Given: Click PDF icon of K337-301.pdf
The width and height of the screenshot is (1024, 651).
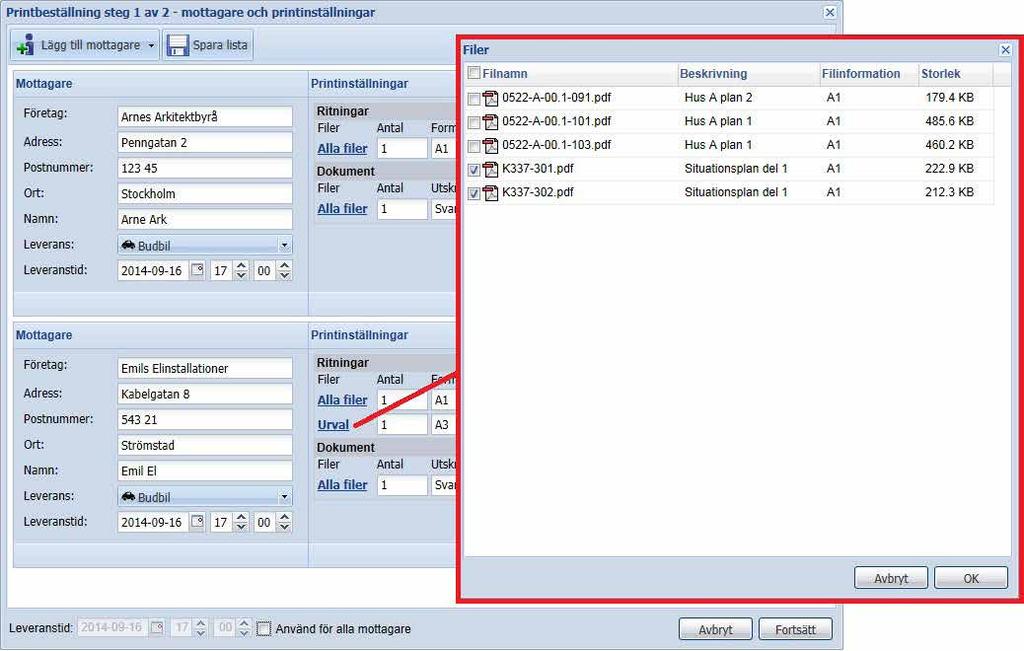Looking at the screenshot, I should (x=490, y=169).
